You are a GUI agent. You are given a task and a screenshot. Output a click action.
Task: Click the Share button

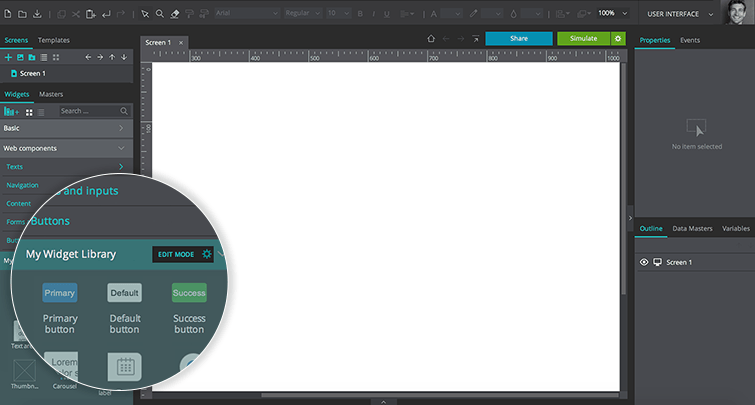tap(518, 38)
